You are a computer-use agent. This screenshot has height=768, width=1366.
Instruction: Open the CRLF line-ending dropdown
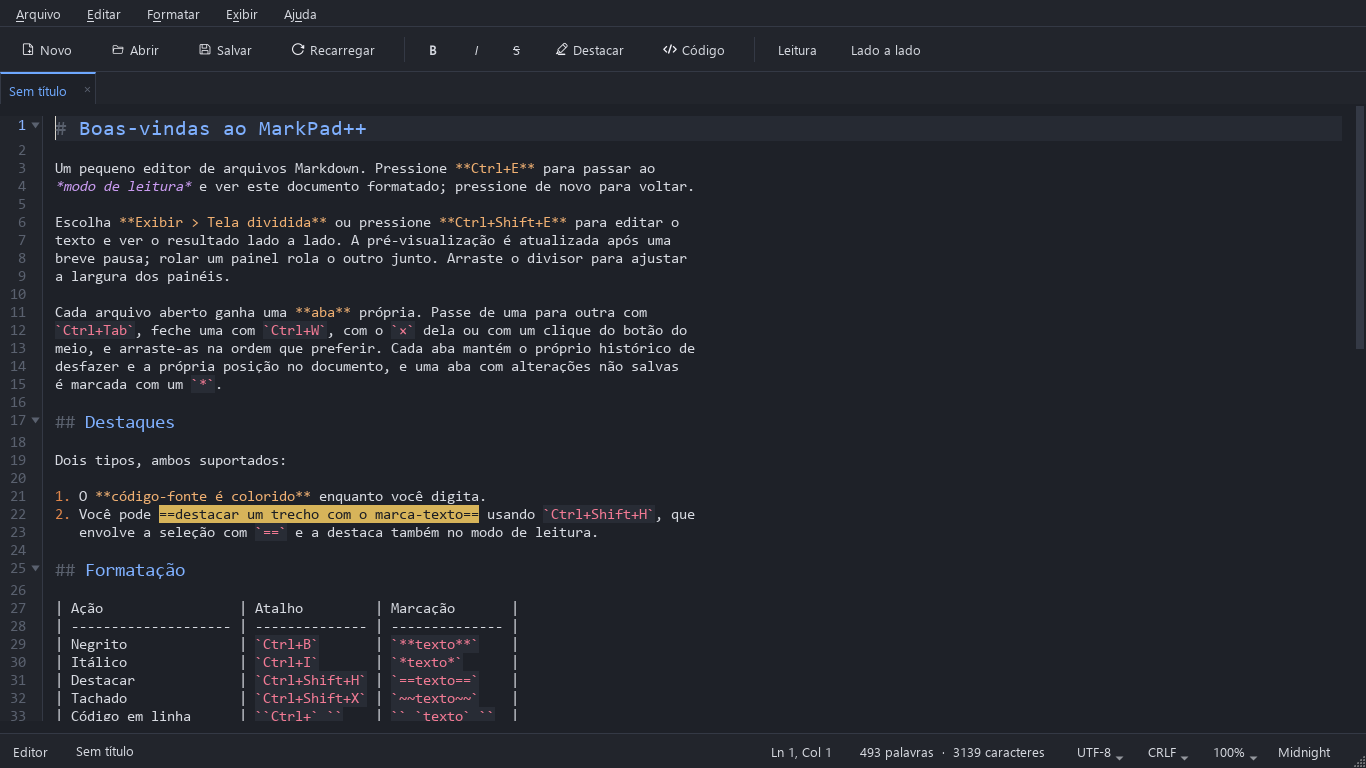(1168, 752)
